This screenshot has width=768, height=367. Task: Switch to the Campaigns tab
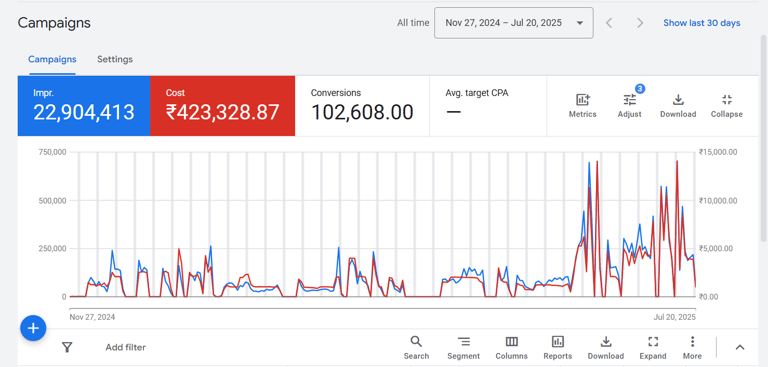(x=52, y=59)
